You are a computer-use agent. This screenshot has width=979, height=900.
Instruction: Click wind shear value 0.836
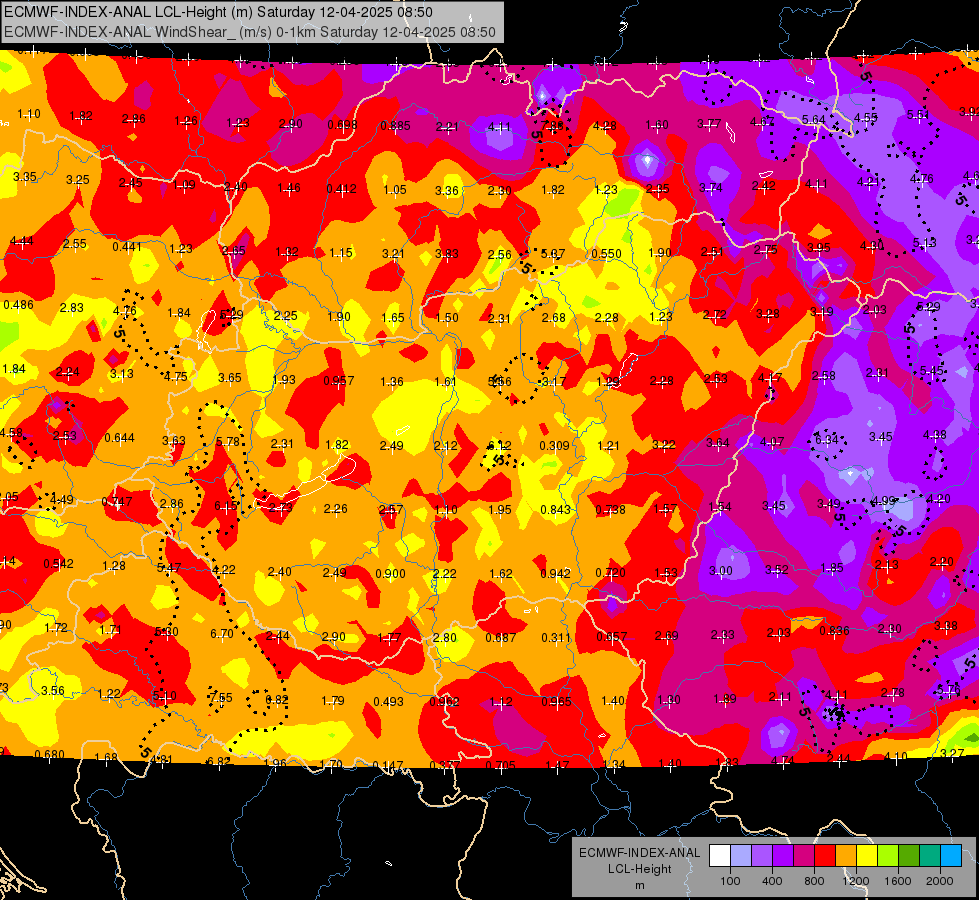834,631
